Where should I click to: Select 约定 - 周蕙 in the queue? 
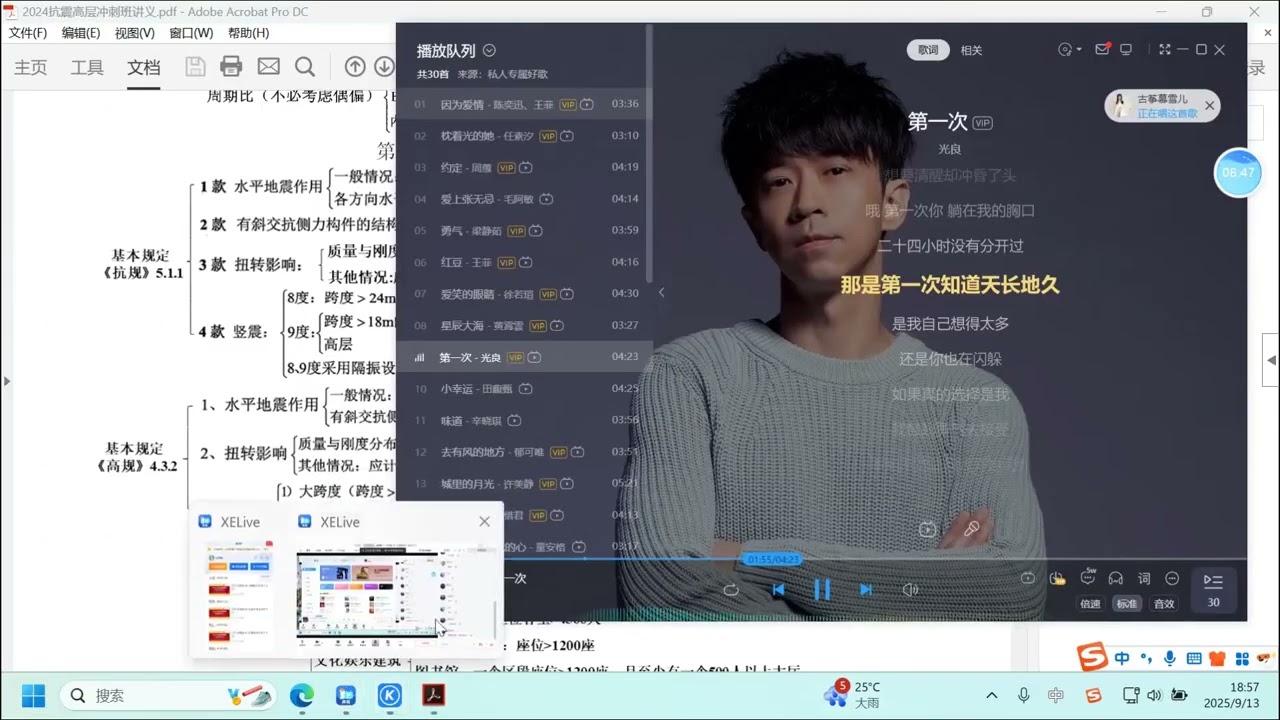pos(527,167)
